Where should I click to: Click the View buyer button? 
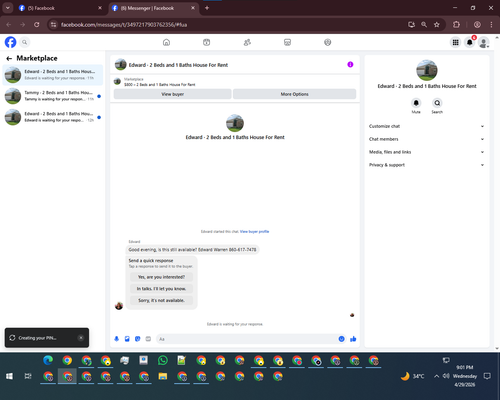point(173,94)
